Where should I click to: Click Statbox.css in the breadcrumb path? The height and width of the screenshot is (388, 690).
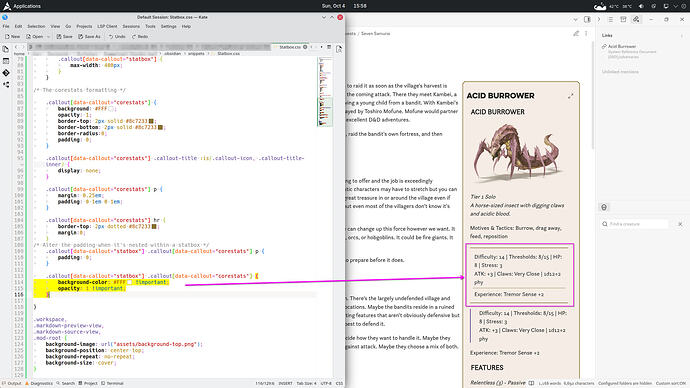[228, 54]
